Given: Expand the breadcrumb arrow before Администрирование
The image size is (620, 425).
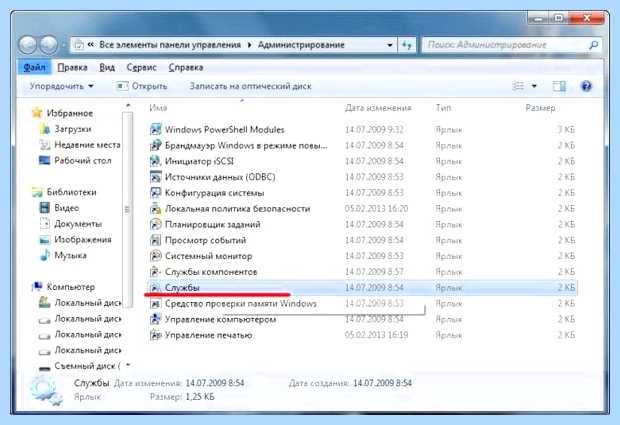Looking at the screenshot, I should (x=250, y=45).
